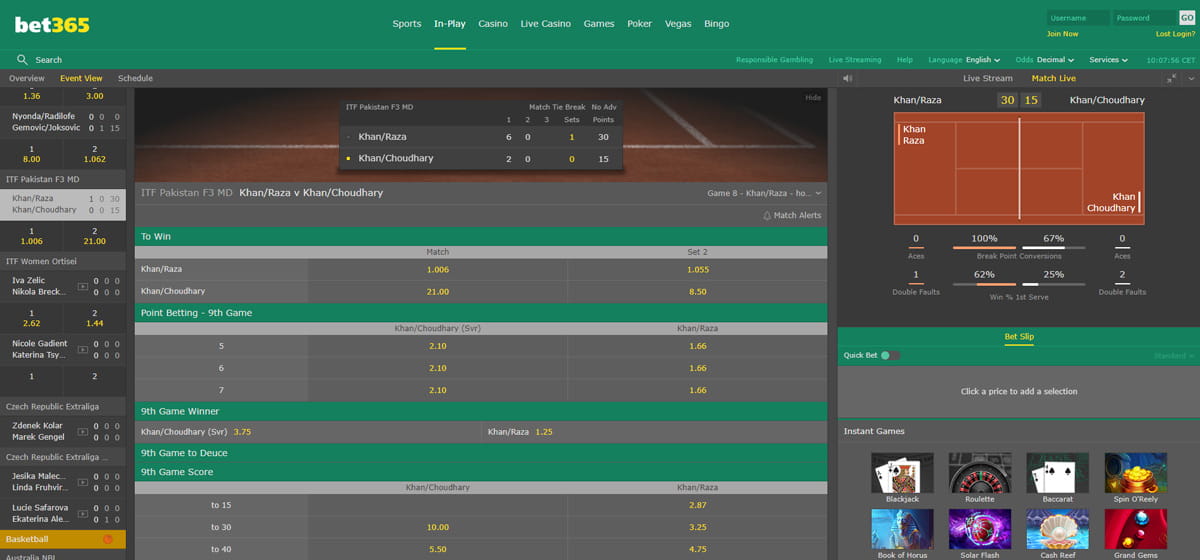Image resolution: width=1200 pixels, height=560 pixels.
Task: Mute audio with the speaker icon
Action: tap(848, 78)
